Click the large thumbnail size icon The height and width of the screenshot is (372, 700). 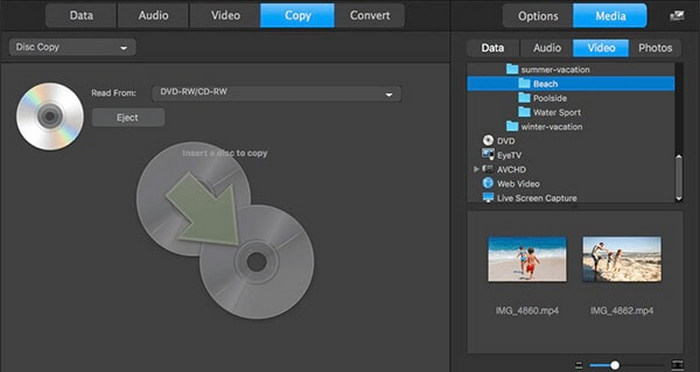click(677, 365)
